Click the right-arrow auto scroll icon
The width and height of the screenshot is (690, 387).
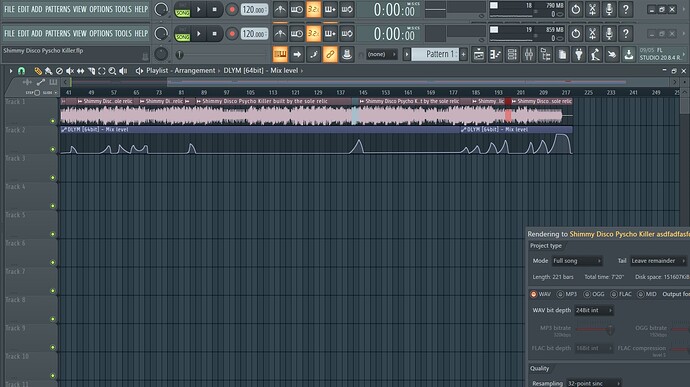tap(297, 54)
